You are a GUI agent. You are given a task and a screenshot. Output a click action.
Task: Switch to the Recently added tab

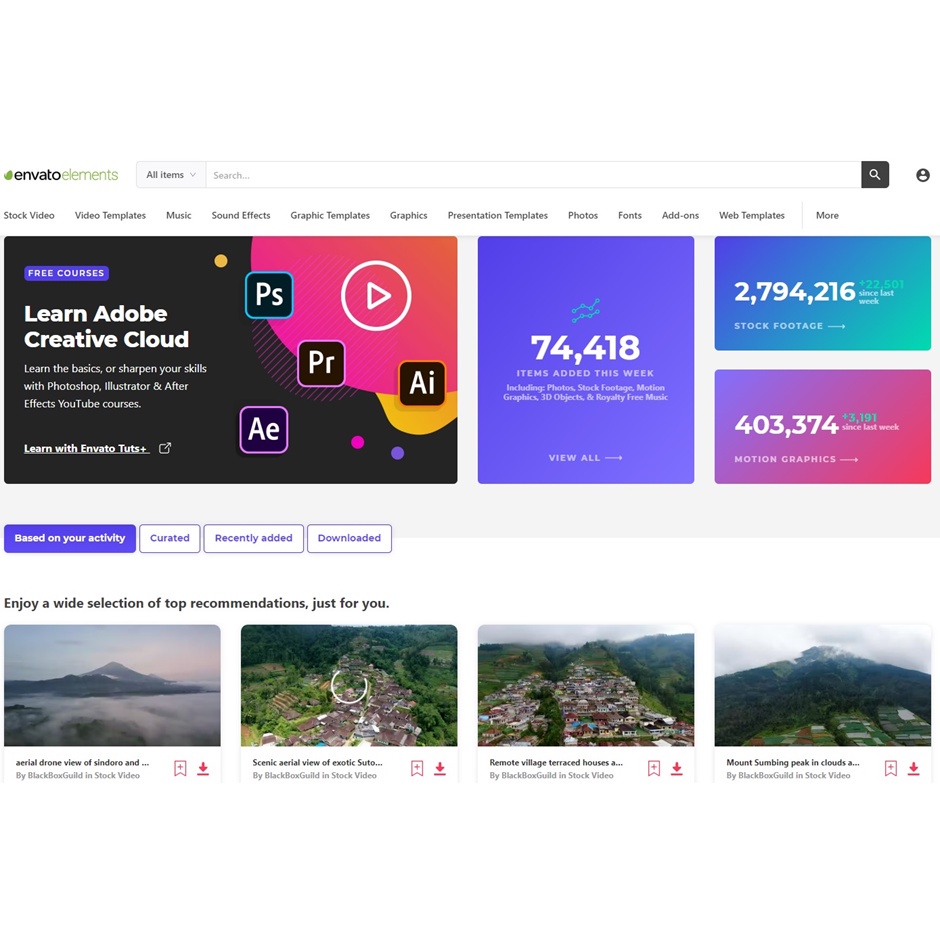click(253, 538)
